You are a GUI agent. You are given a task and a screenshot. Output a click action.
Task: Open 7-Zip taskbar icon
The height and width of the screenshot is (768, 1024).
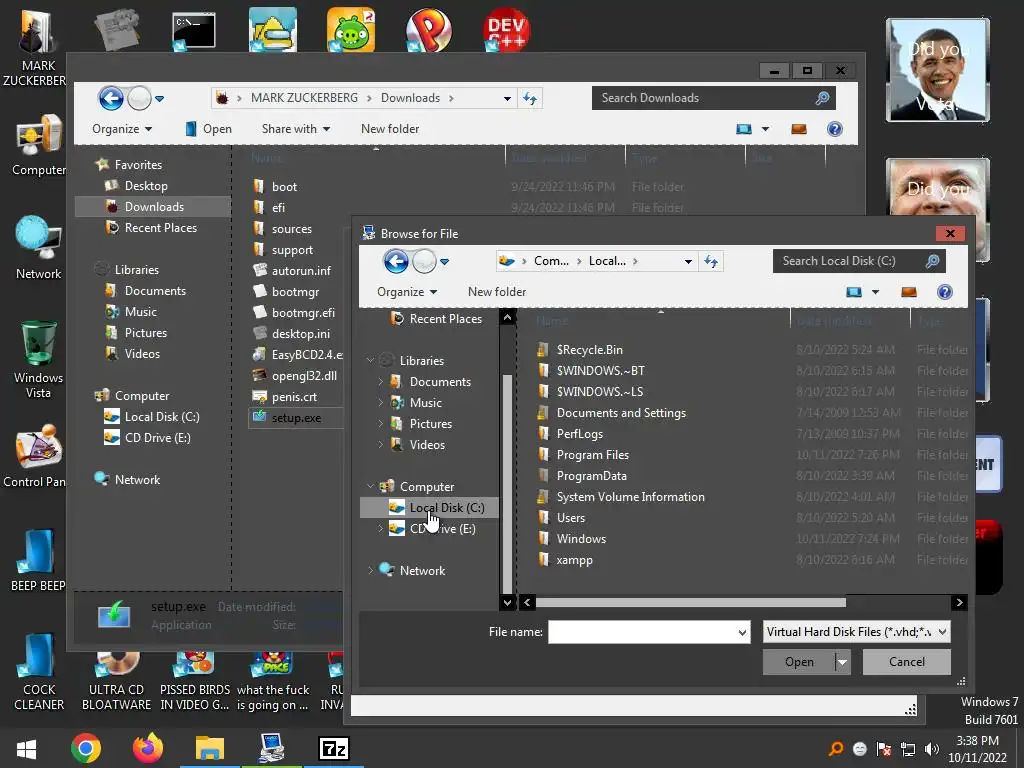[334, 748]
